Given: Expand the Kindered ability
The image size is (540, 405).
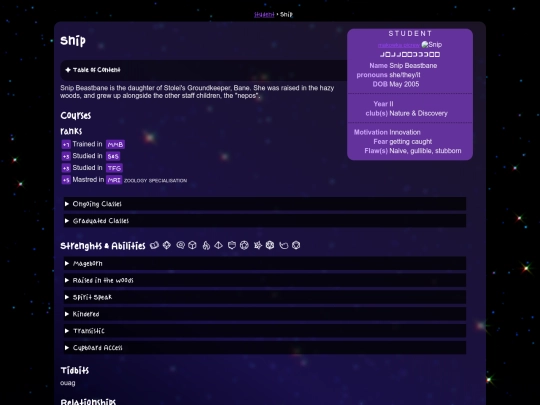Looking at the screenshot, I should click(265, 314).
